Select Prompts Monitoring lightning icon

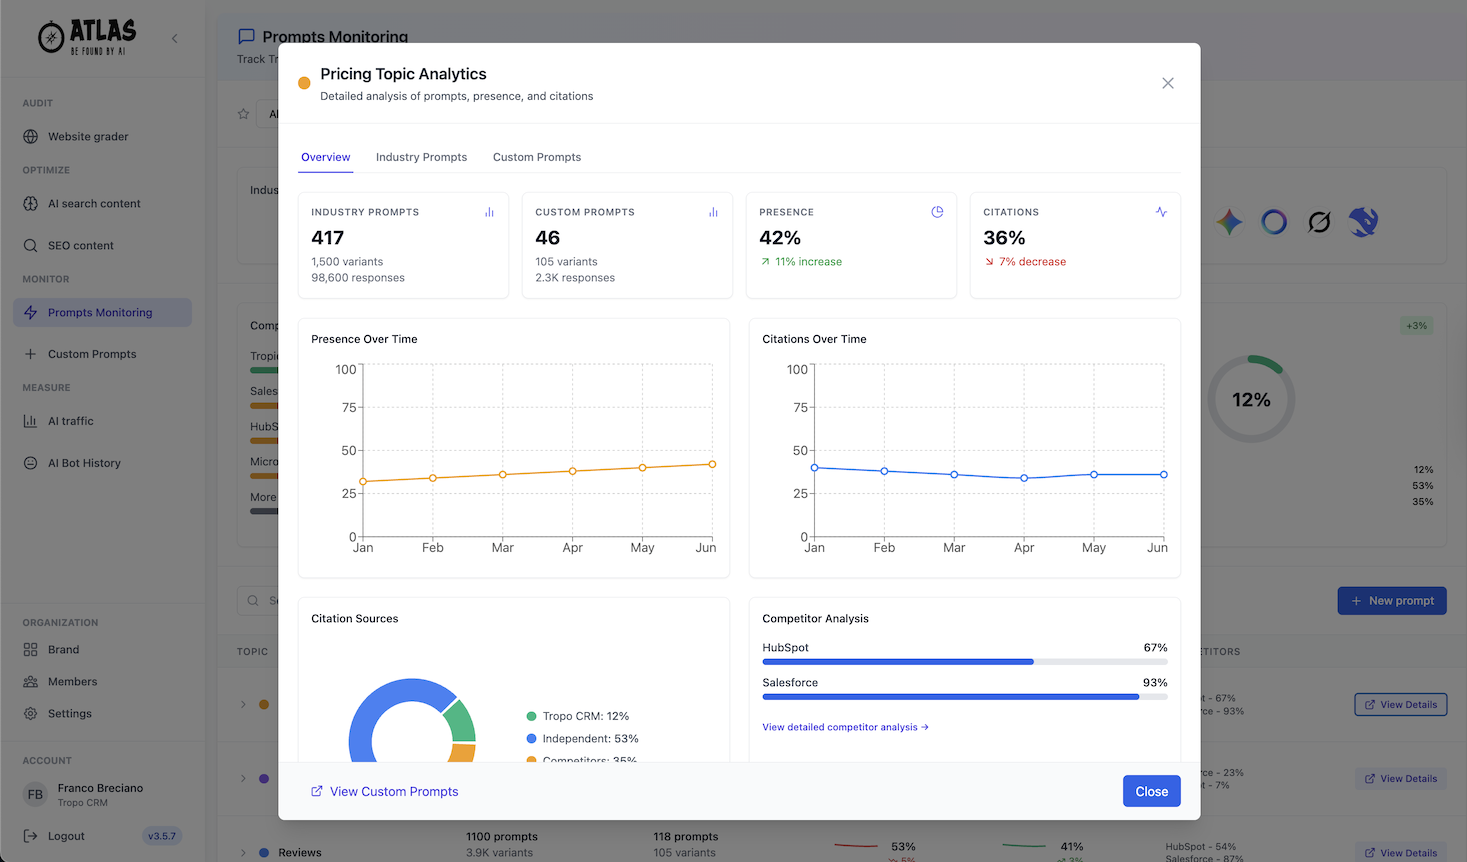pos(31,312)
